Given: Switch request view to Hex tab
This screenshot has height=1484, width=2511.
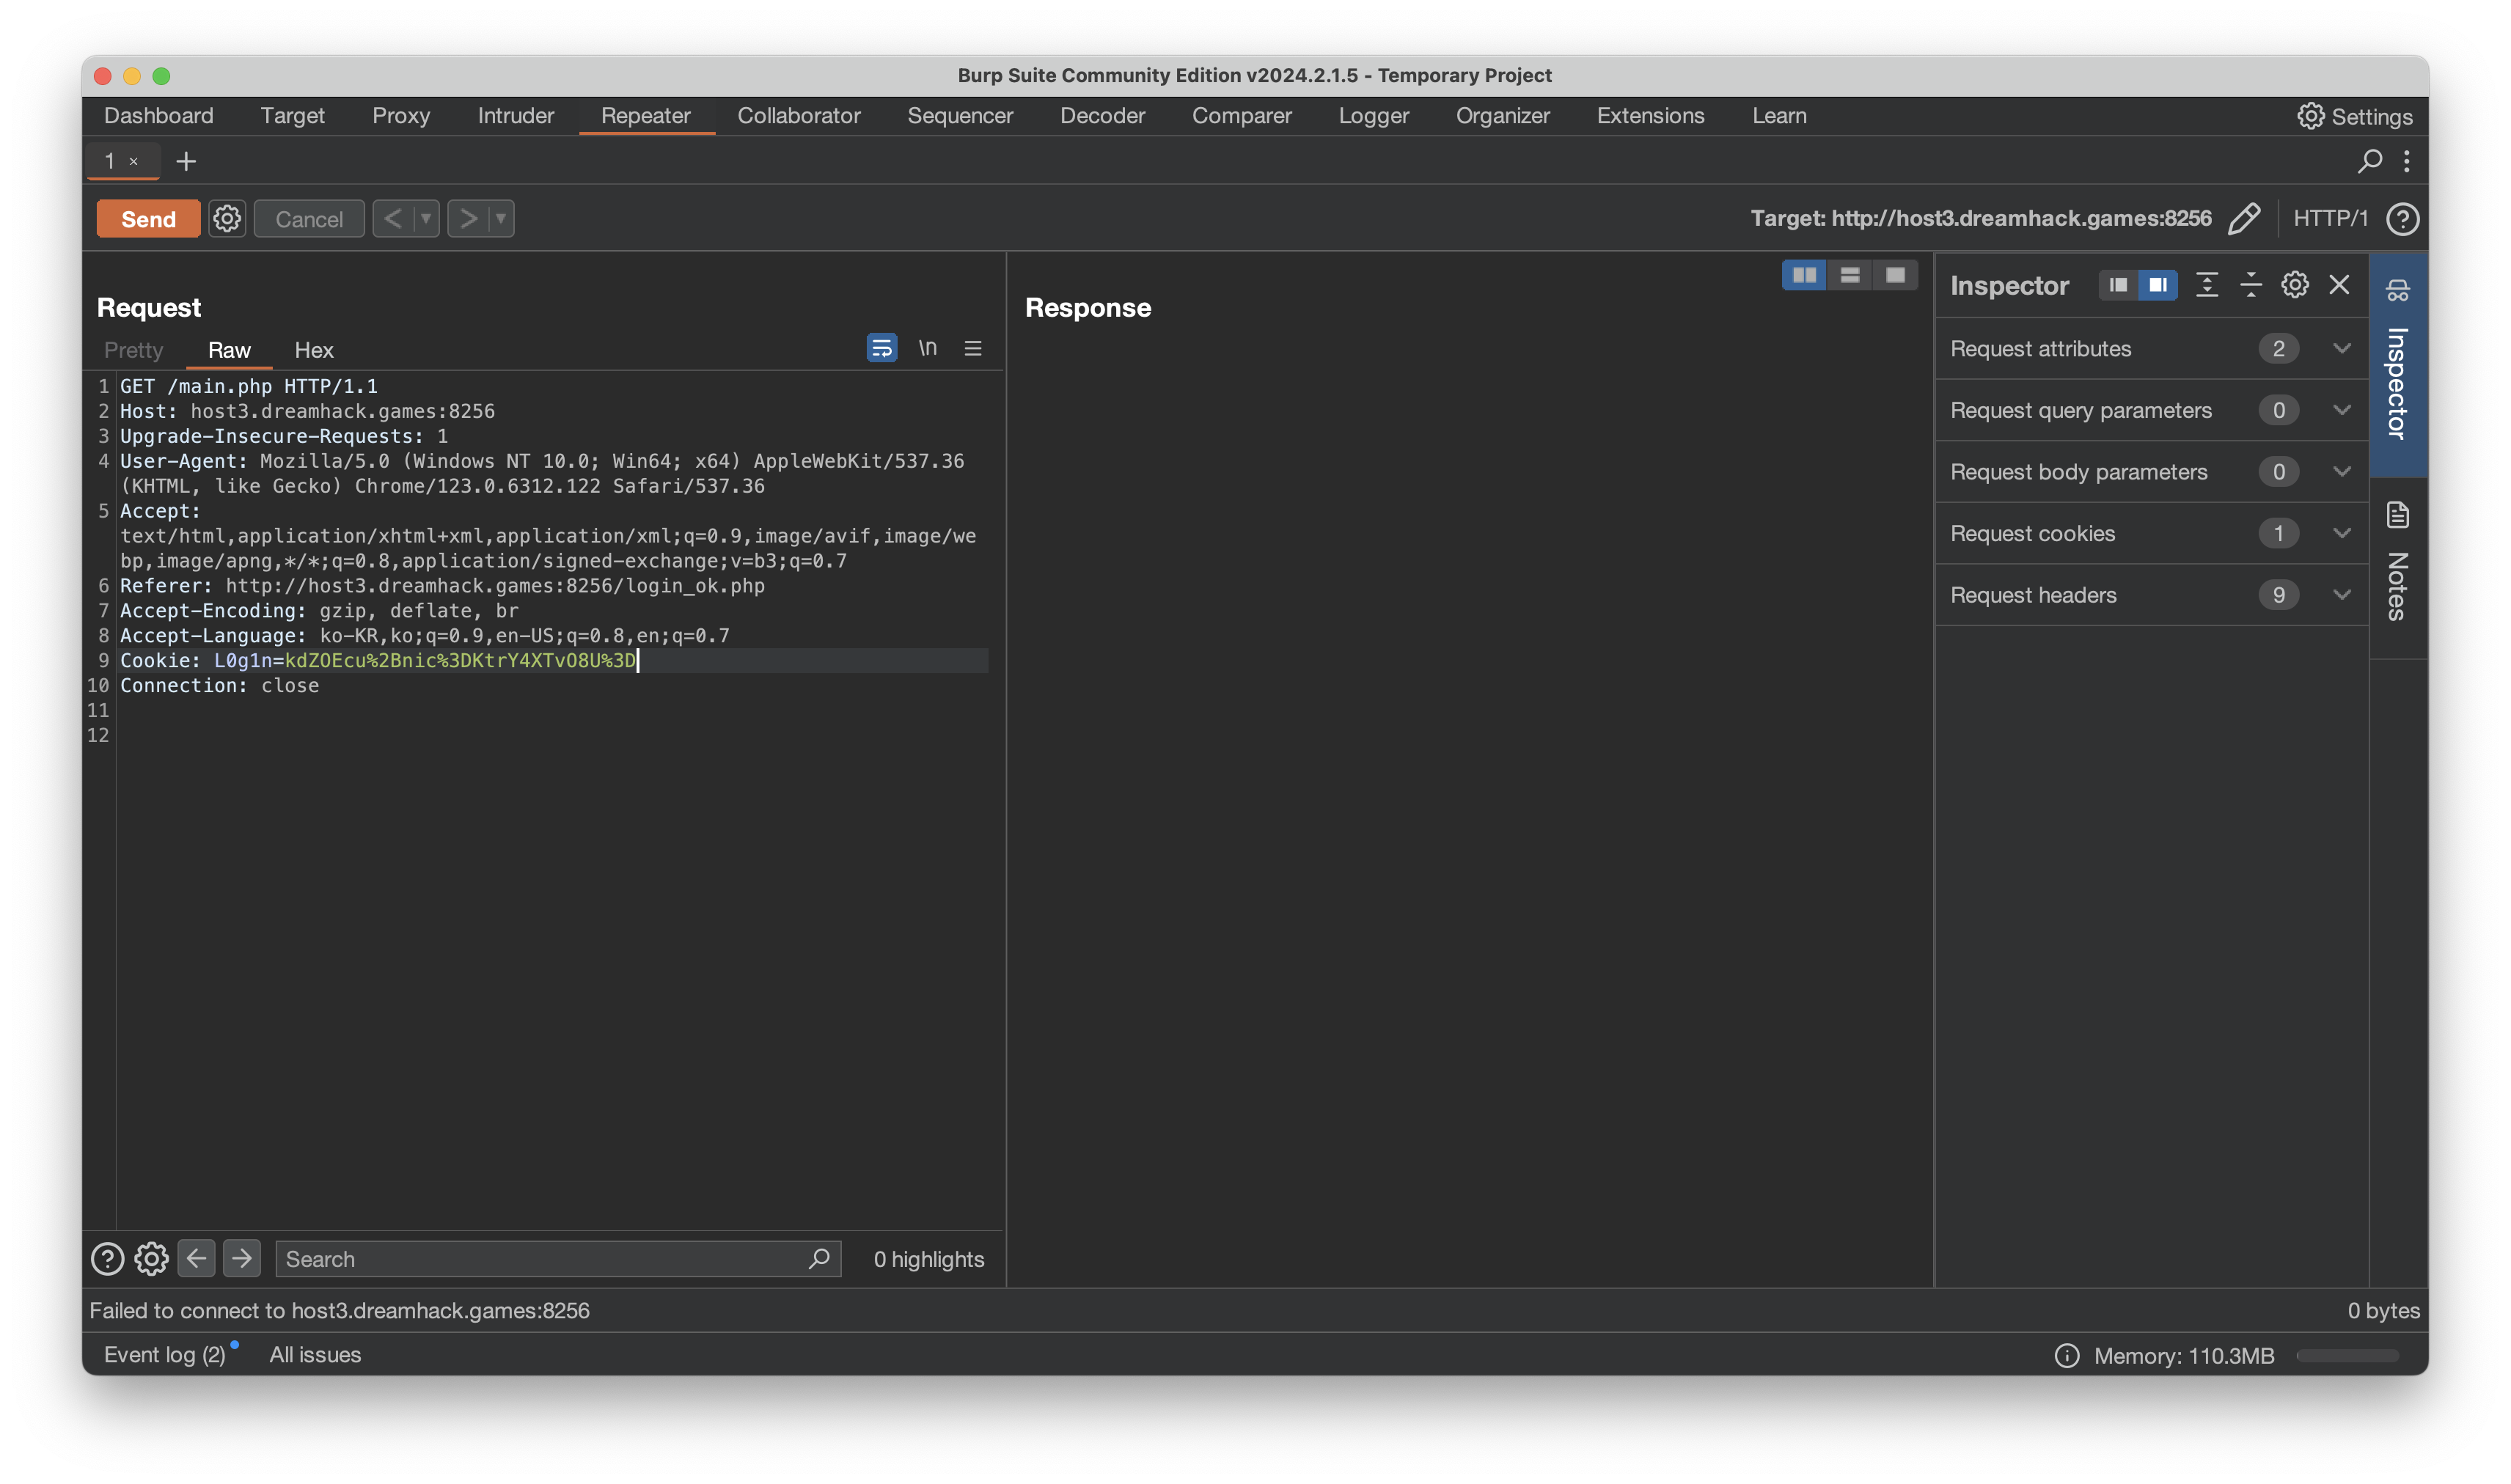Looking at the screenshot, I should coord(313,350).
